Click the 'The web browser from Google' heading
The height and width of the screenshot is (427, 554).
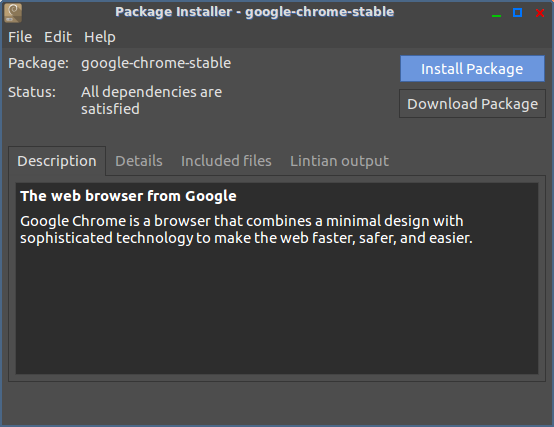pos(128,196)
